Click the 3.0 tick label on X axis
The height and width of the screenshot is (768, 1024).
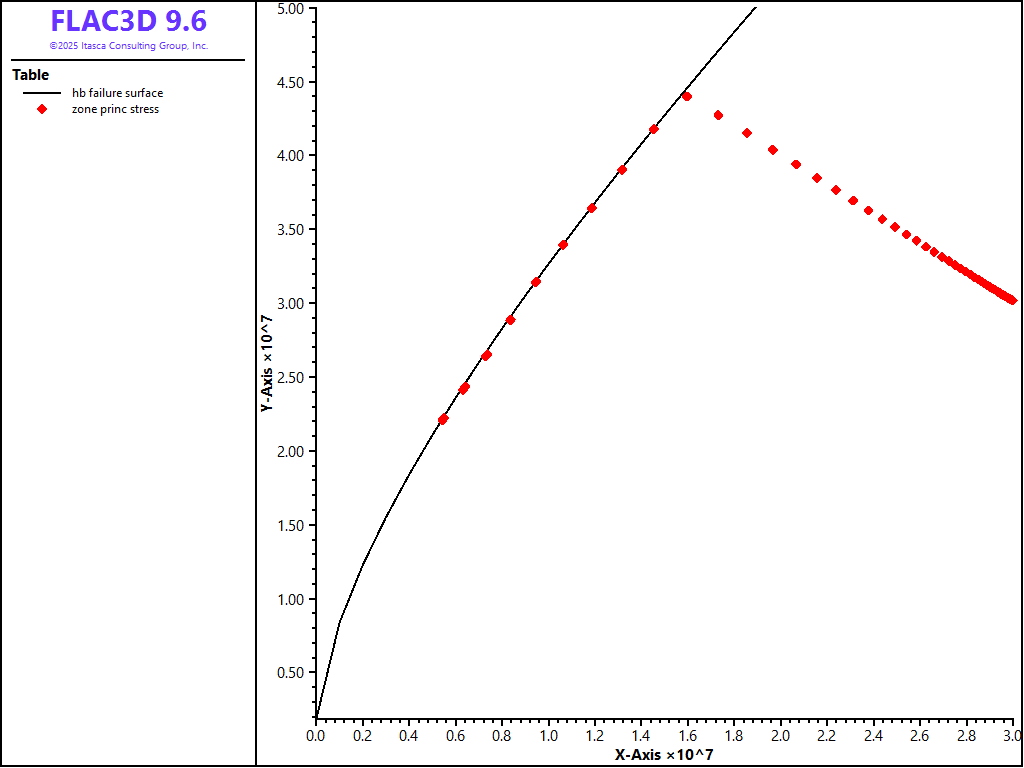(x=1013, y=736)
